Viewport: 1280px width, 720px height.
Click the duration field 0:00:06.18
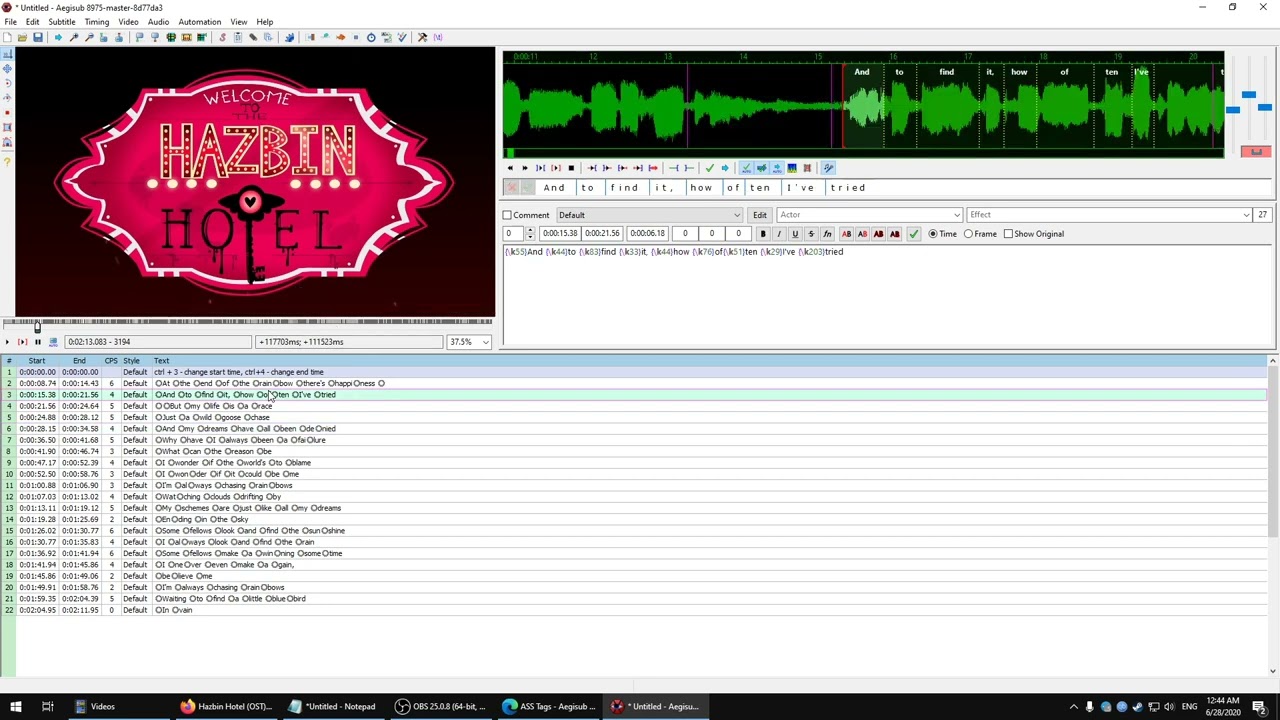648,234
